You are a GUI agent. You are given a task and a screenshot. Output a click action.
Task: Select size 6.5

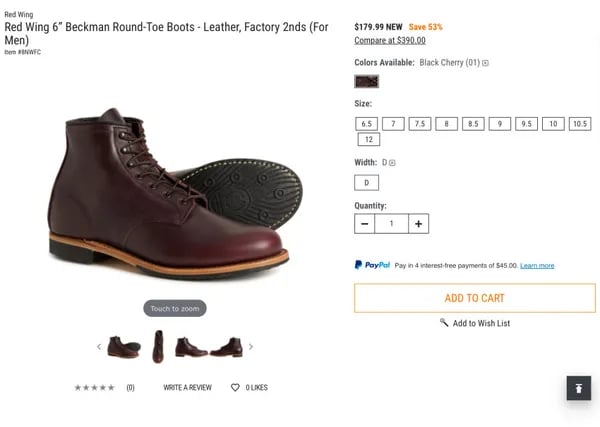(x=366, y=124)
